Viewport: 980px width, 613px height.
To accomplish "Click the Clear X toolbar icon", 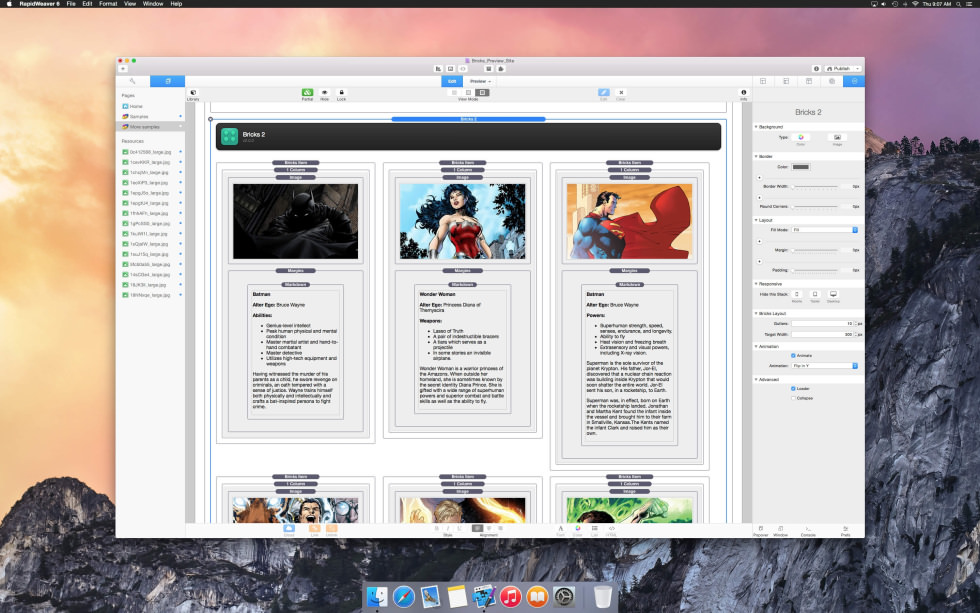I will pos(621,92).
